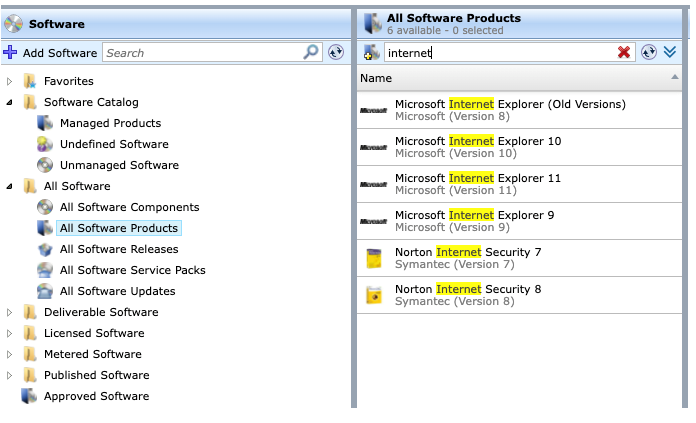Click the All Software Products header icon

(372, 24)
